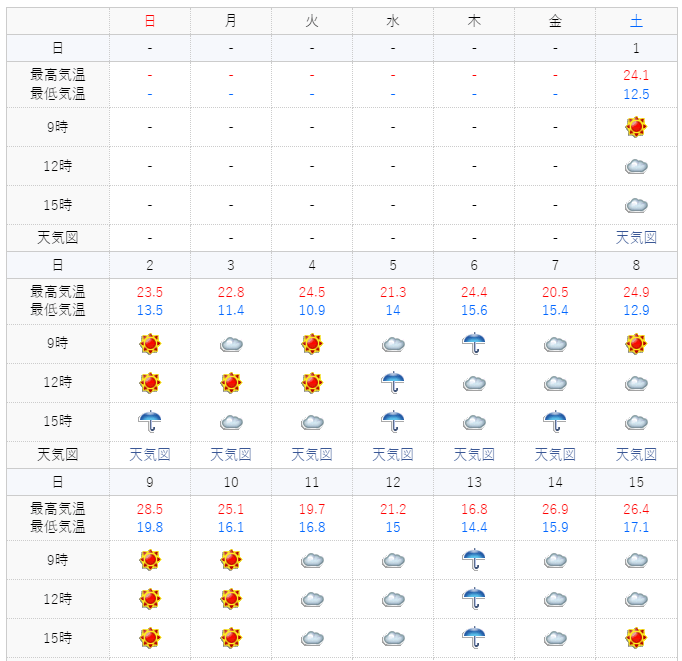Click the high temperature 20.5 for day 7
The width and height of the screenshot is (682, 661).
pos(555,292)
